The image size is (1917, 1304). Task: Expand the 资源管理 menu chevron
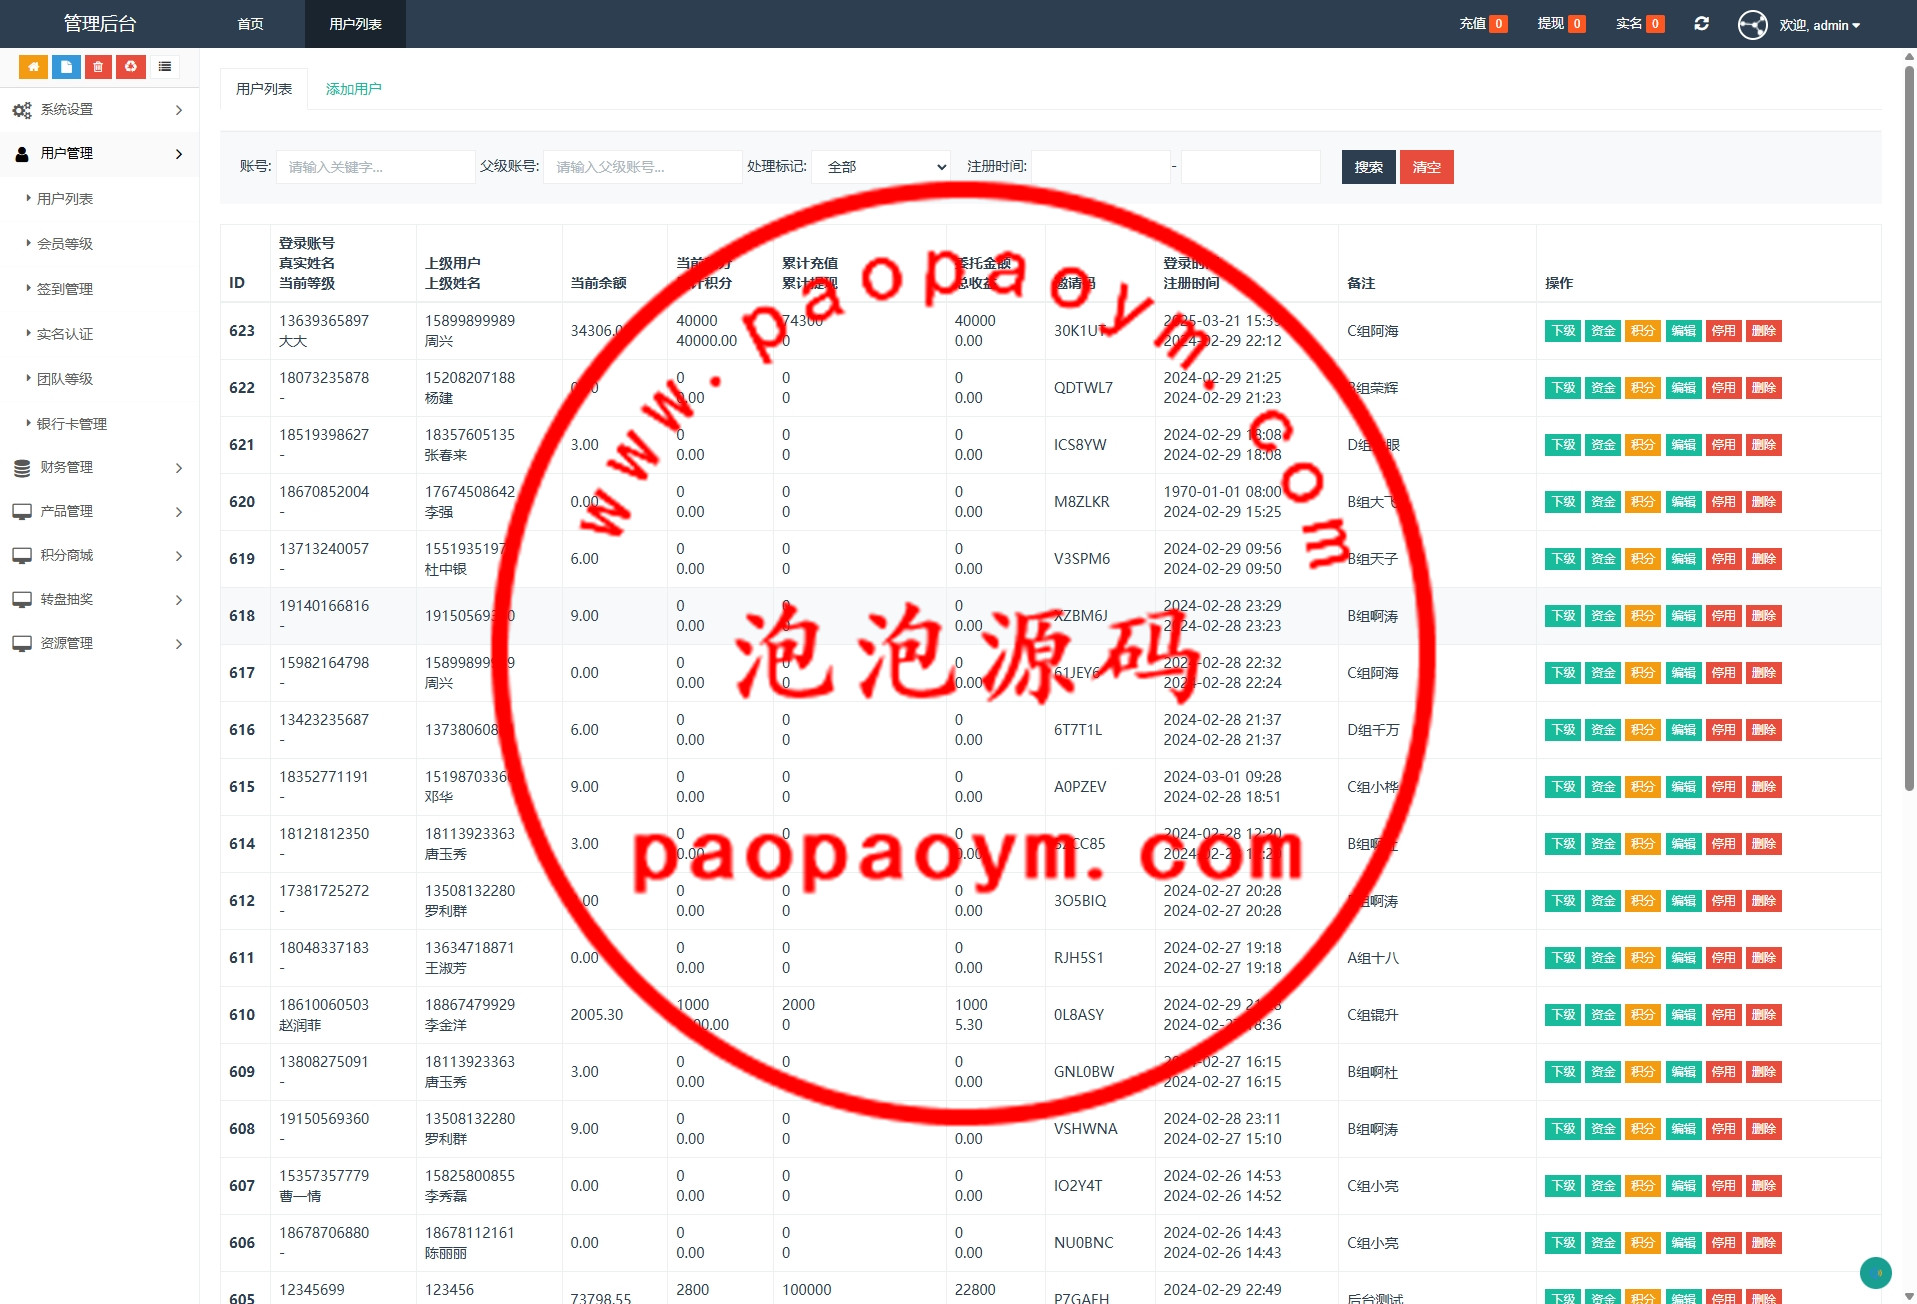[179, 644]
